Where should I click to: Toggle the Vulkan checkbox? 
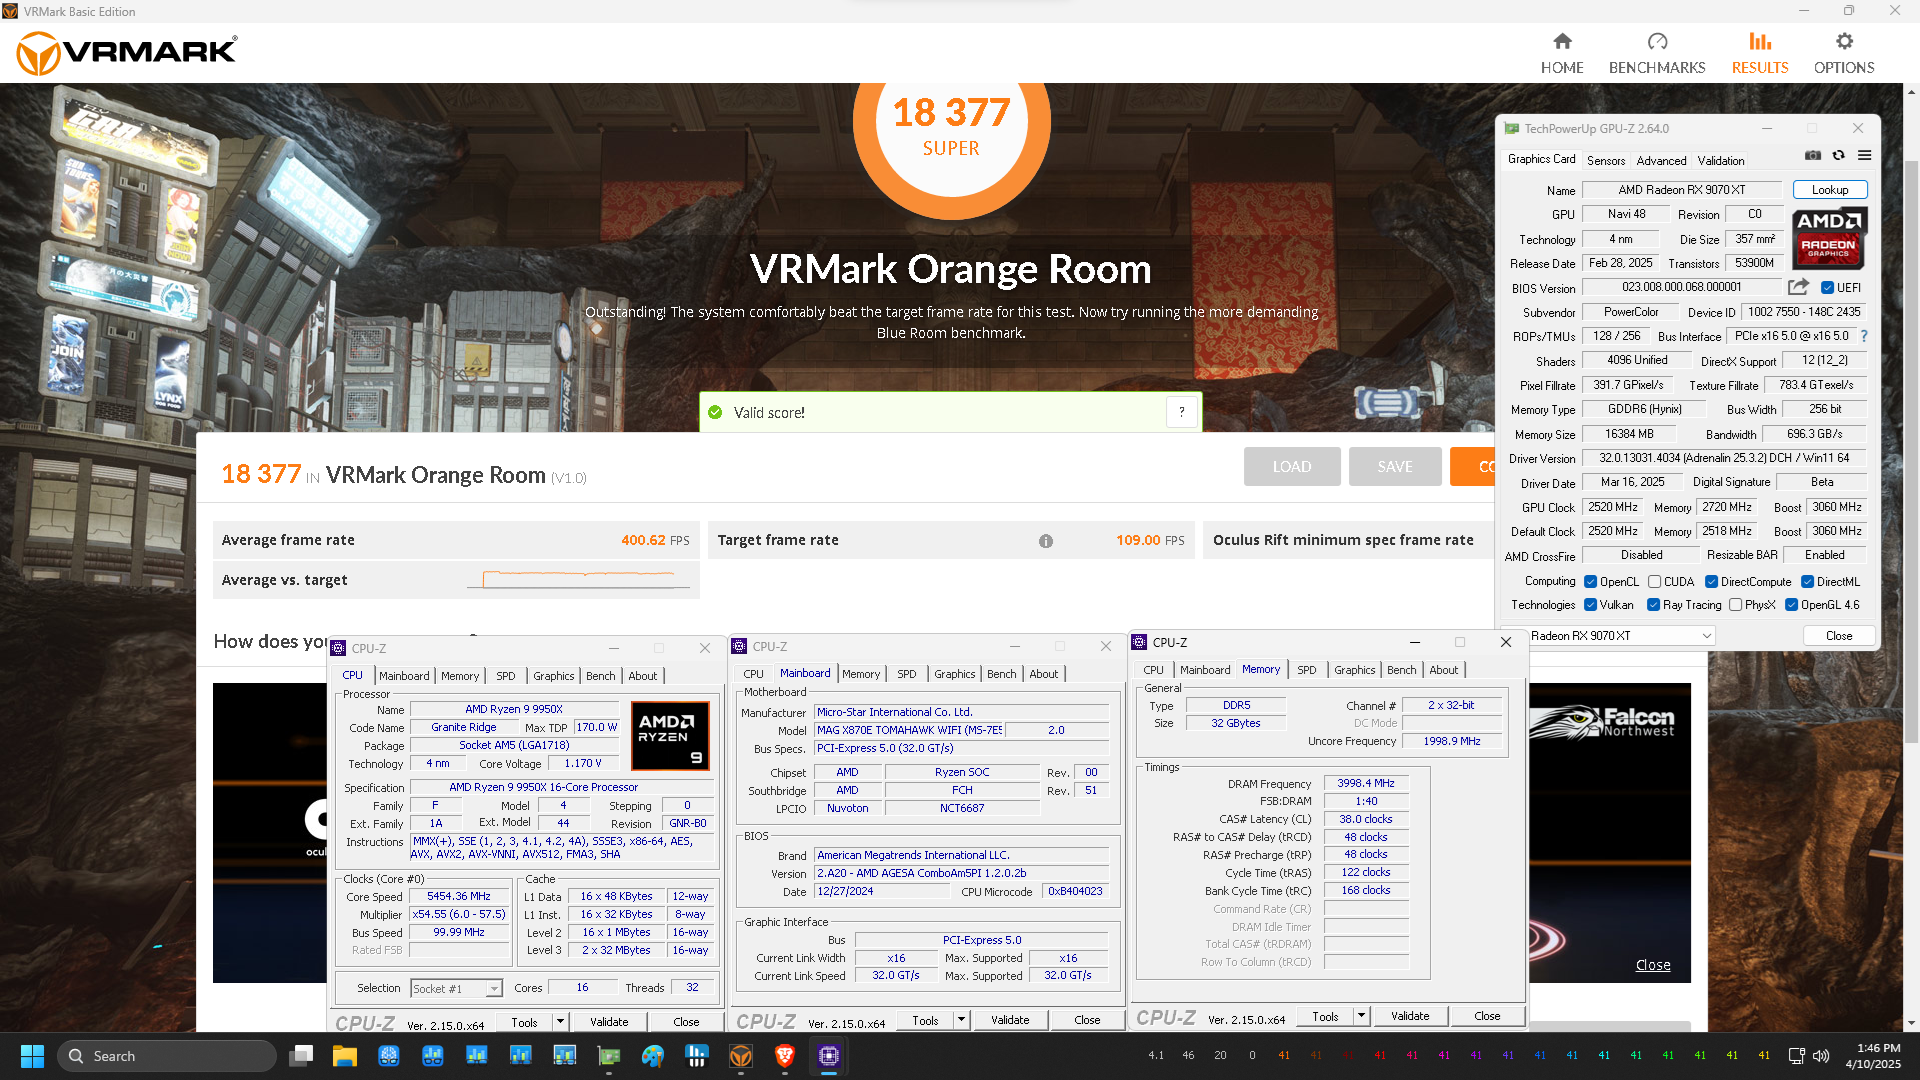1590,605
